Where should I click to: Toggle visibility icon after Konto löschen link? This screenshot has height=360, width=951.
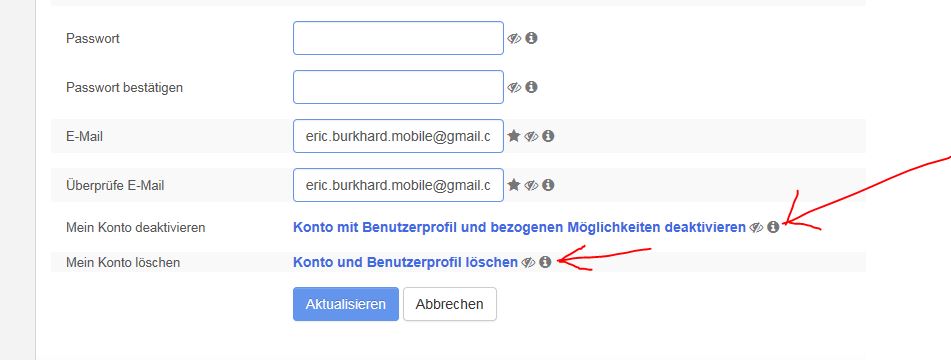528,262
